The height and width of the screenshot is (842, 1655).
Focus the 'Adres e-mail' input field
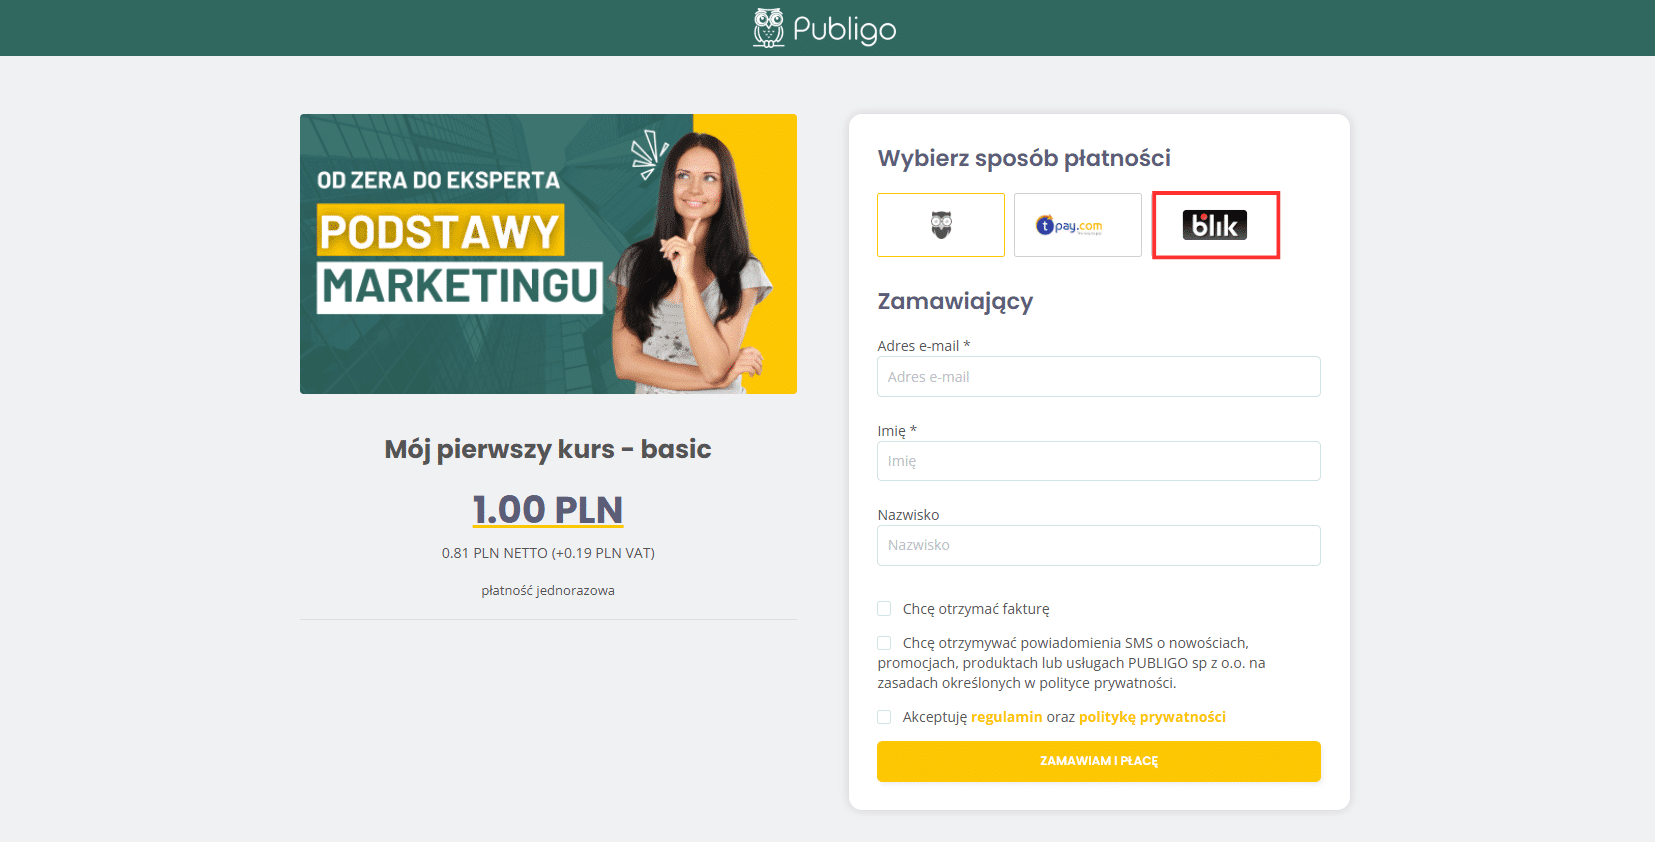point(1099,377)
